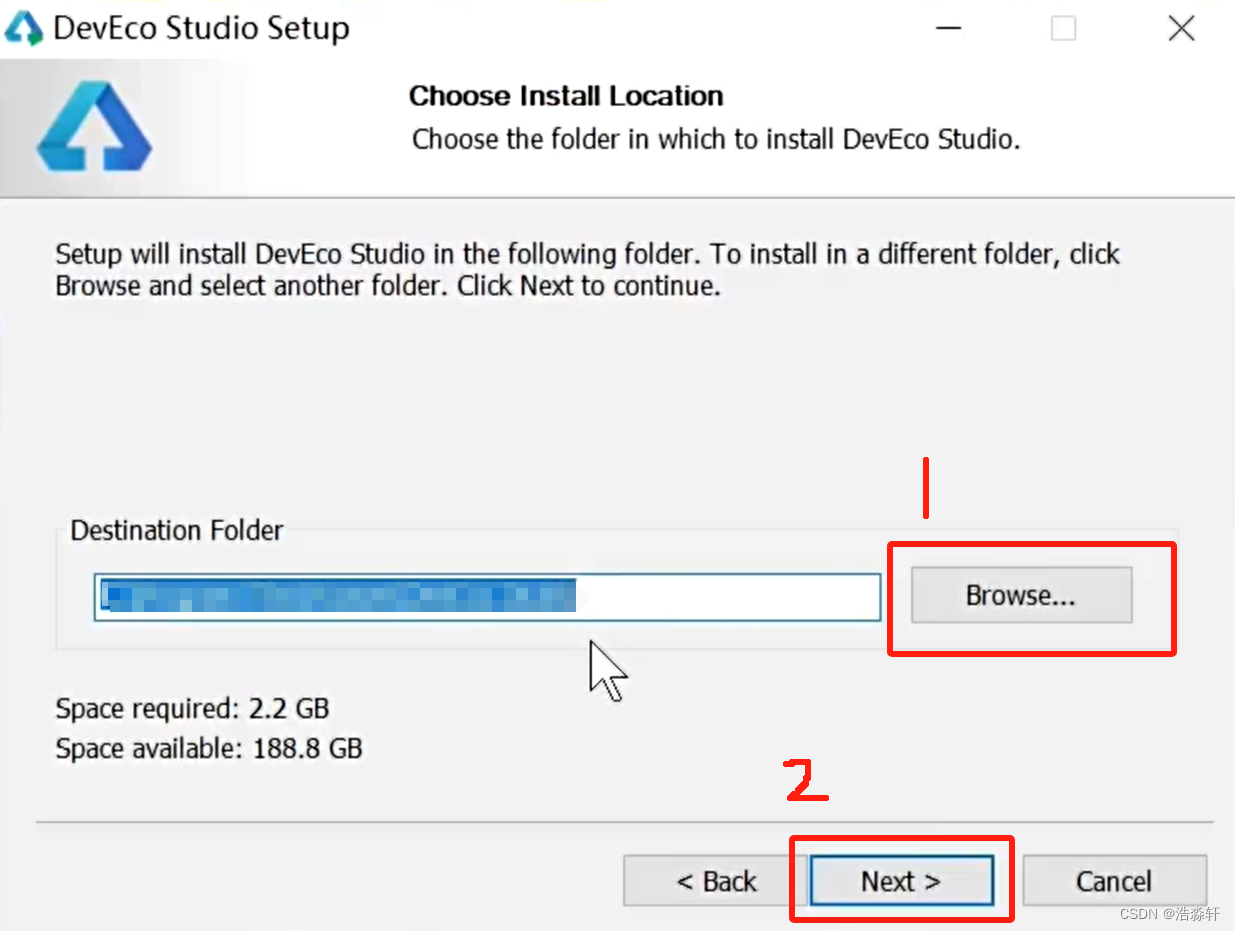Click the Choose Install Location heading
This screenshot has width=1235, height=931.
(566, 96)
